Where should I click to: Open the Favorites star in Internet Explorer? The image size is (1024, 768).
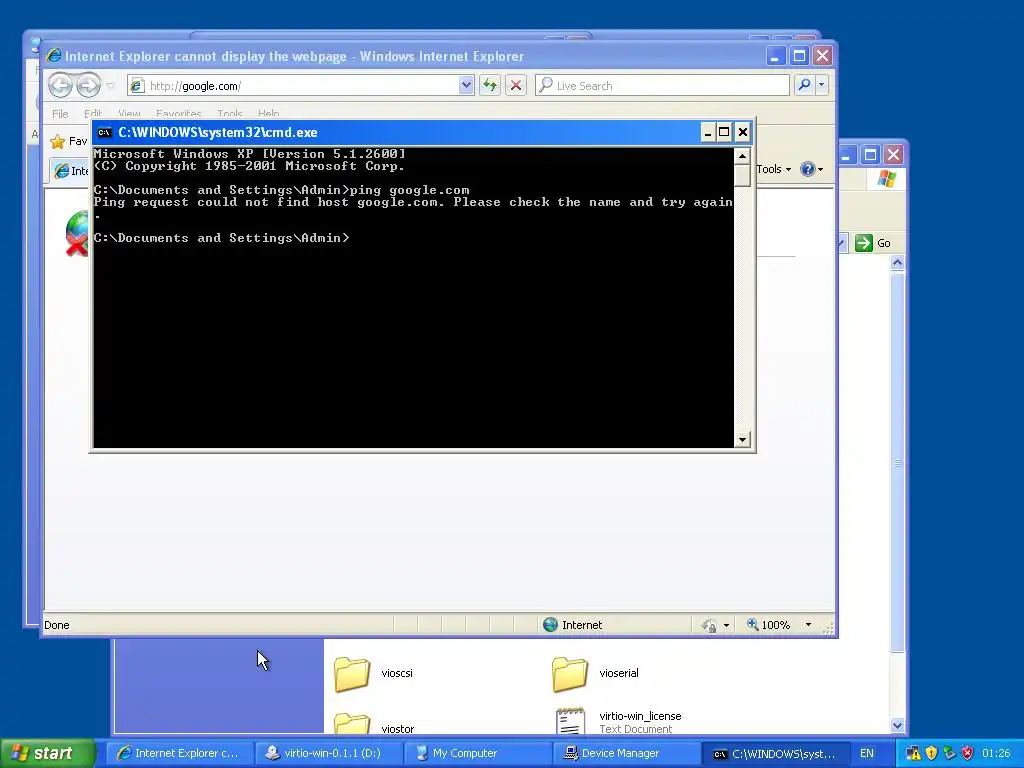(58, 141)
